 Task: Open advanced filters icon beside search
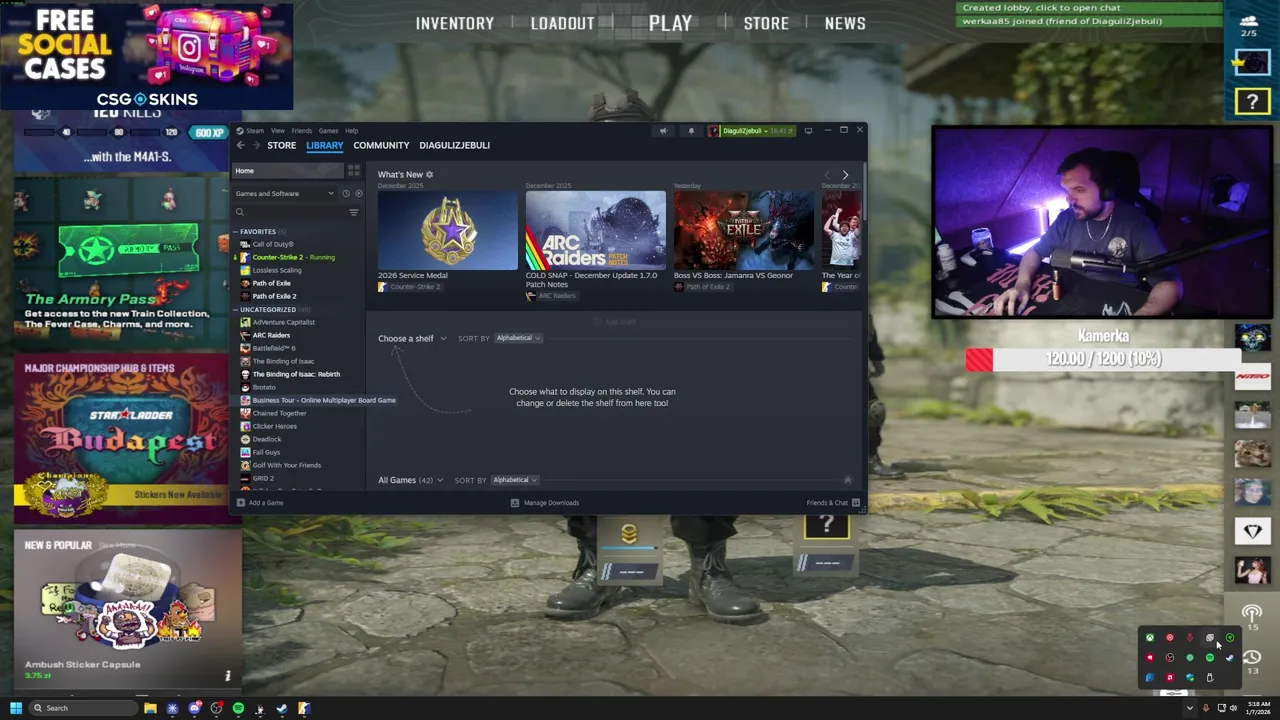tap(353, 212)
